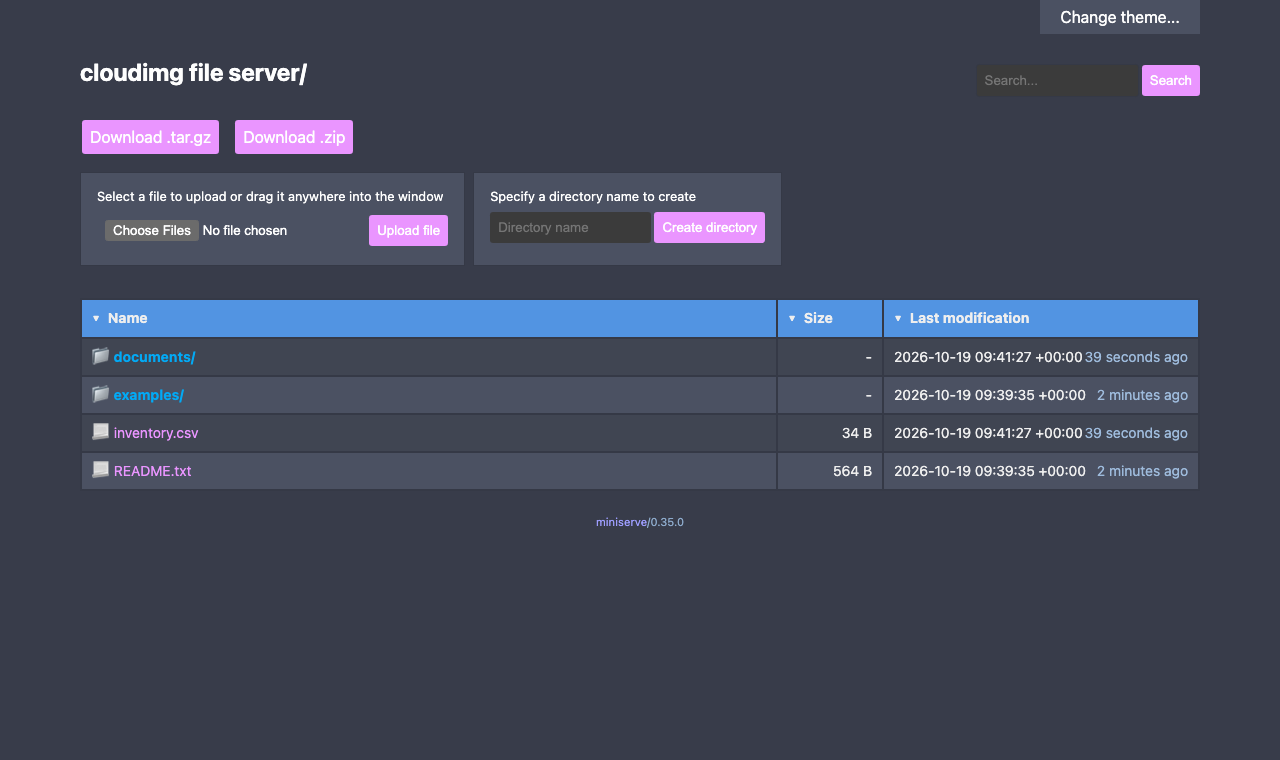Viewport: 1280px width, 760px height.
Task: Sort by Last modification arrow
Action: click(898, 318)
